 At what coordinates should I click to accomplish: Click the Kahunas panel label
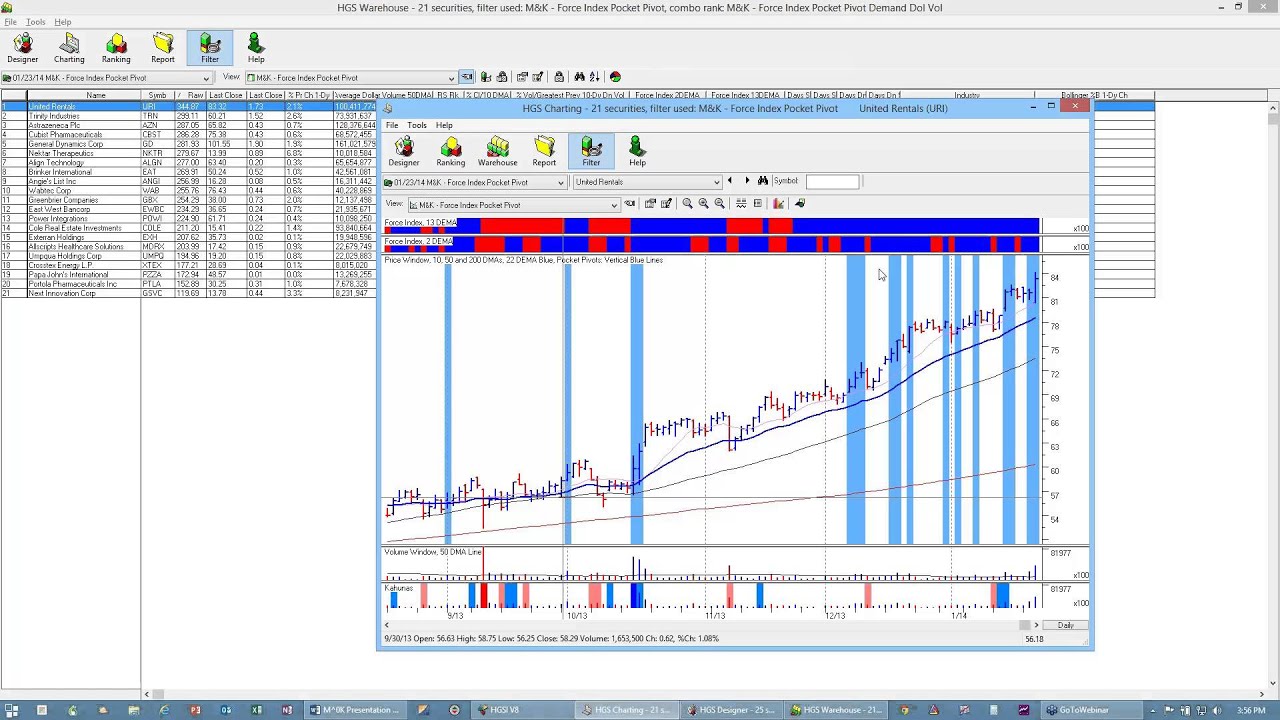click(x=399, y=588)
